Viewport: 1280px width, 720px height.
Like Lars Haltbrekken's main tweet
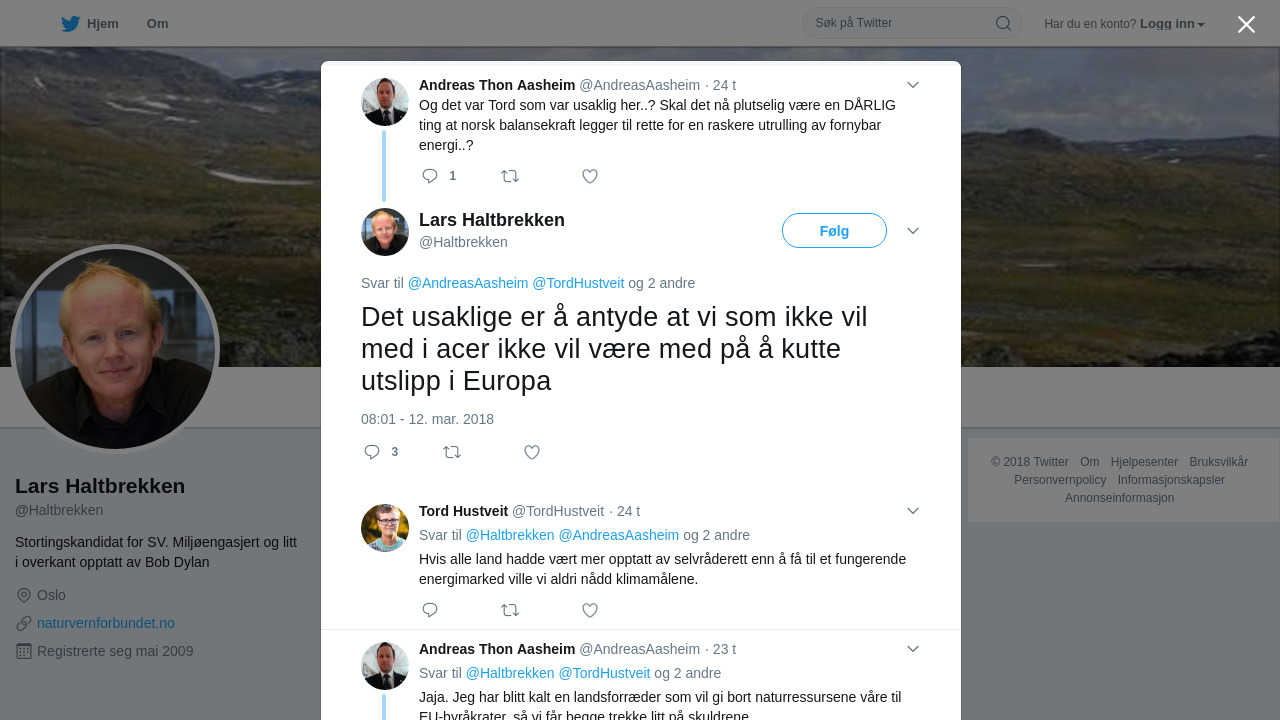tap(532, 452)
